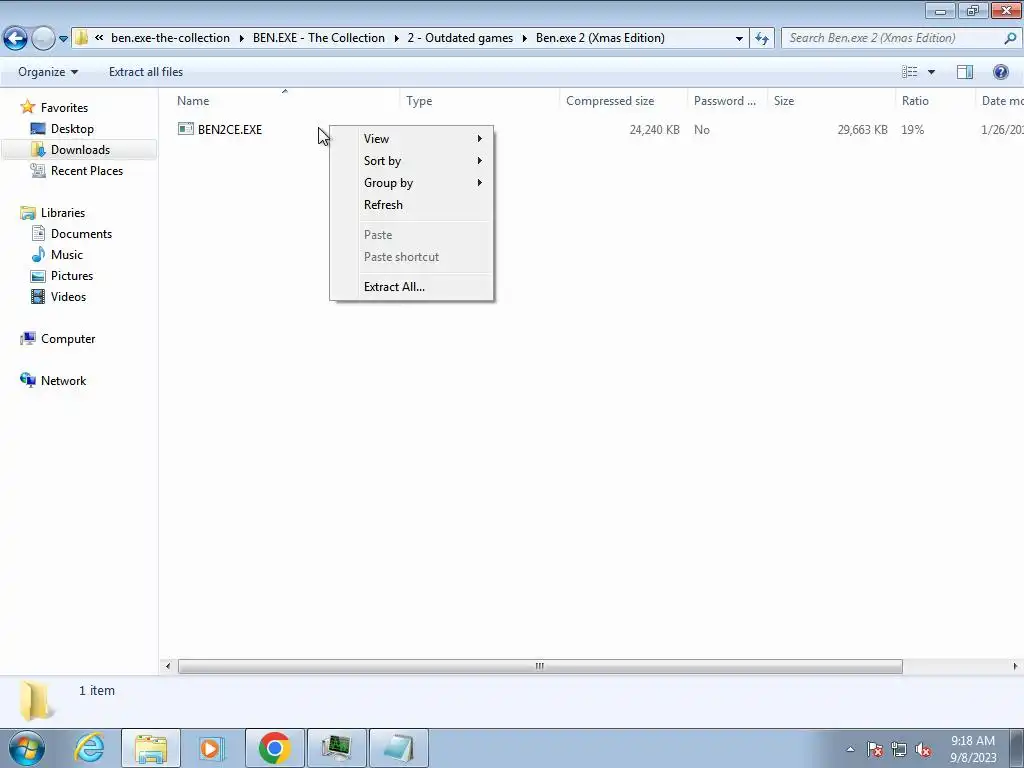
Task: Click the horizontal scrollbar thumb
Action: pos(539,666)
